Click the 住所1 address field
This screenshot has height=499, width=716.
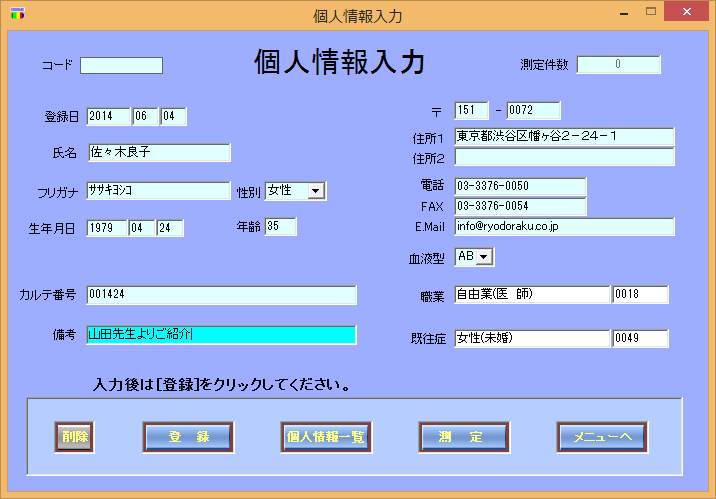[x=564, y=136]
